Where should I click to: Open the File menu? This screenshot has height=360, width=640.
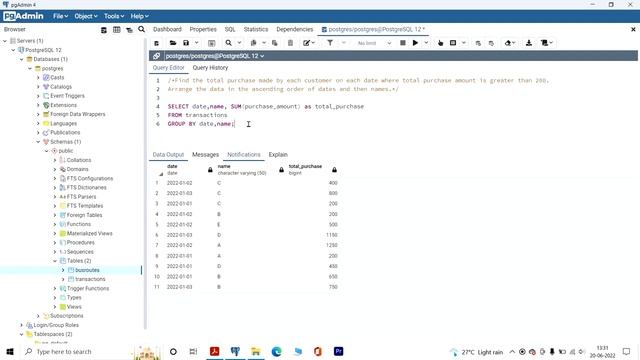(60, 16)
